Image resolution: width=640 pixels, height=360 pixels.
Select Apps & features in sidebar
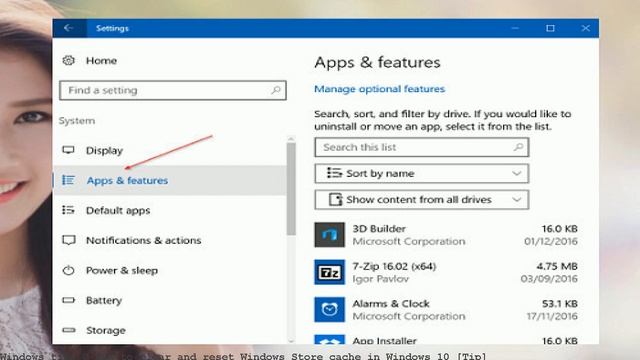tap(170, 180)
